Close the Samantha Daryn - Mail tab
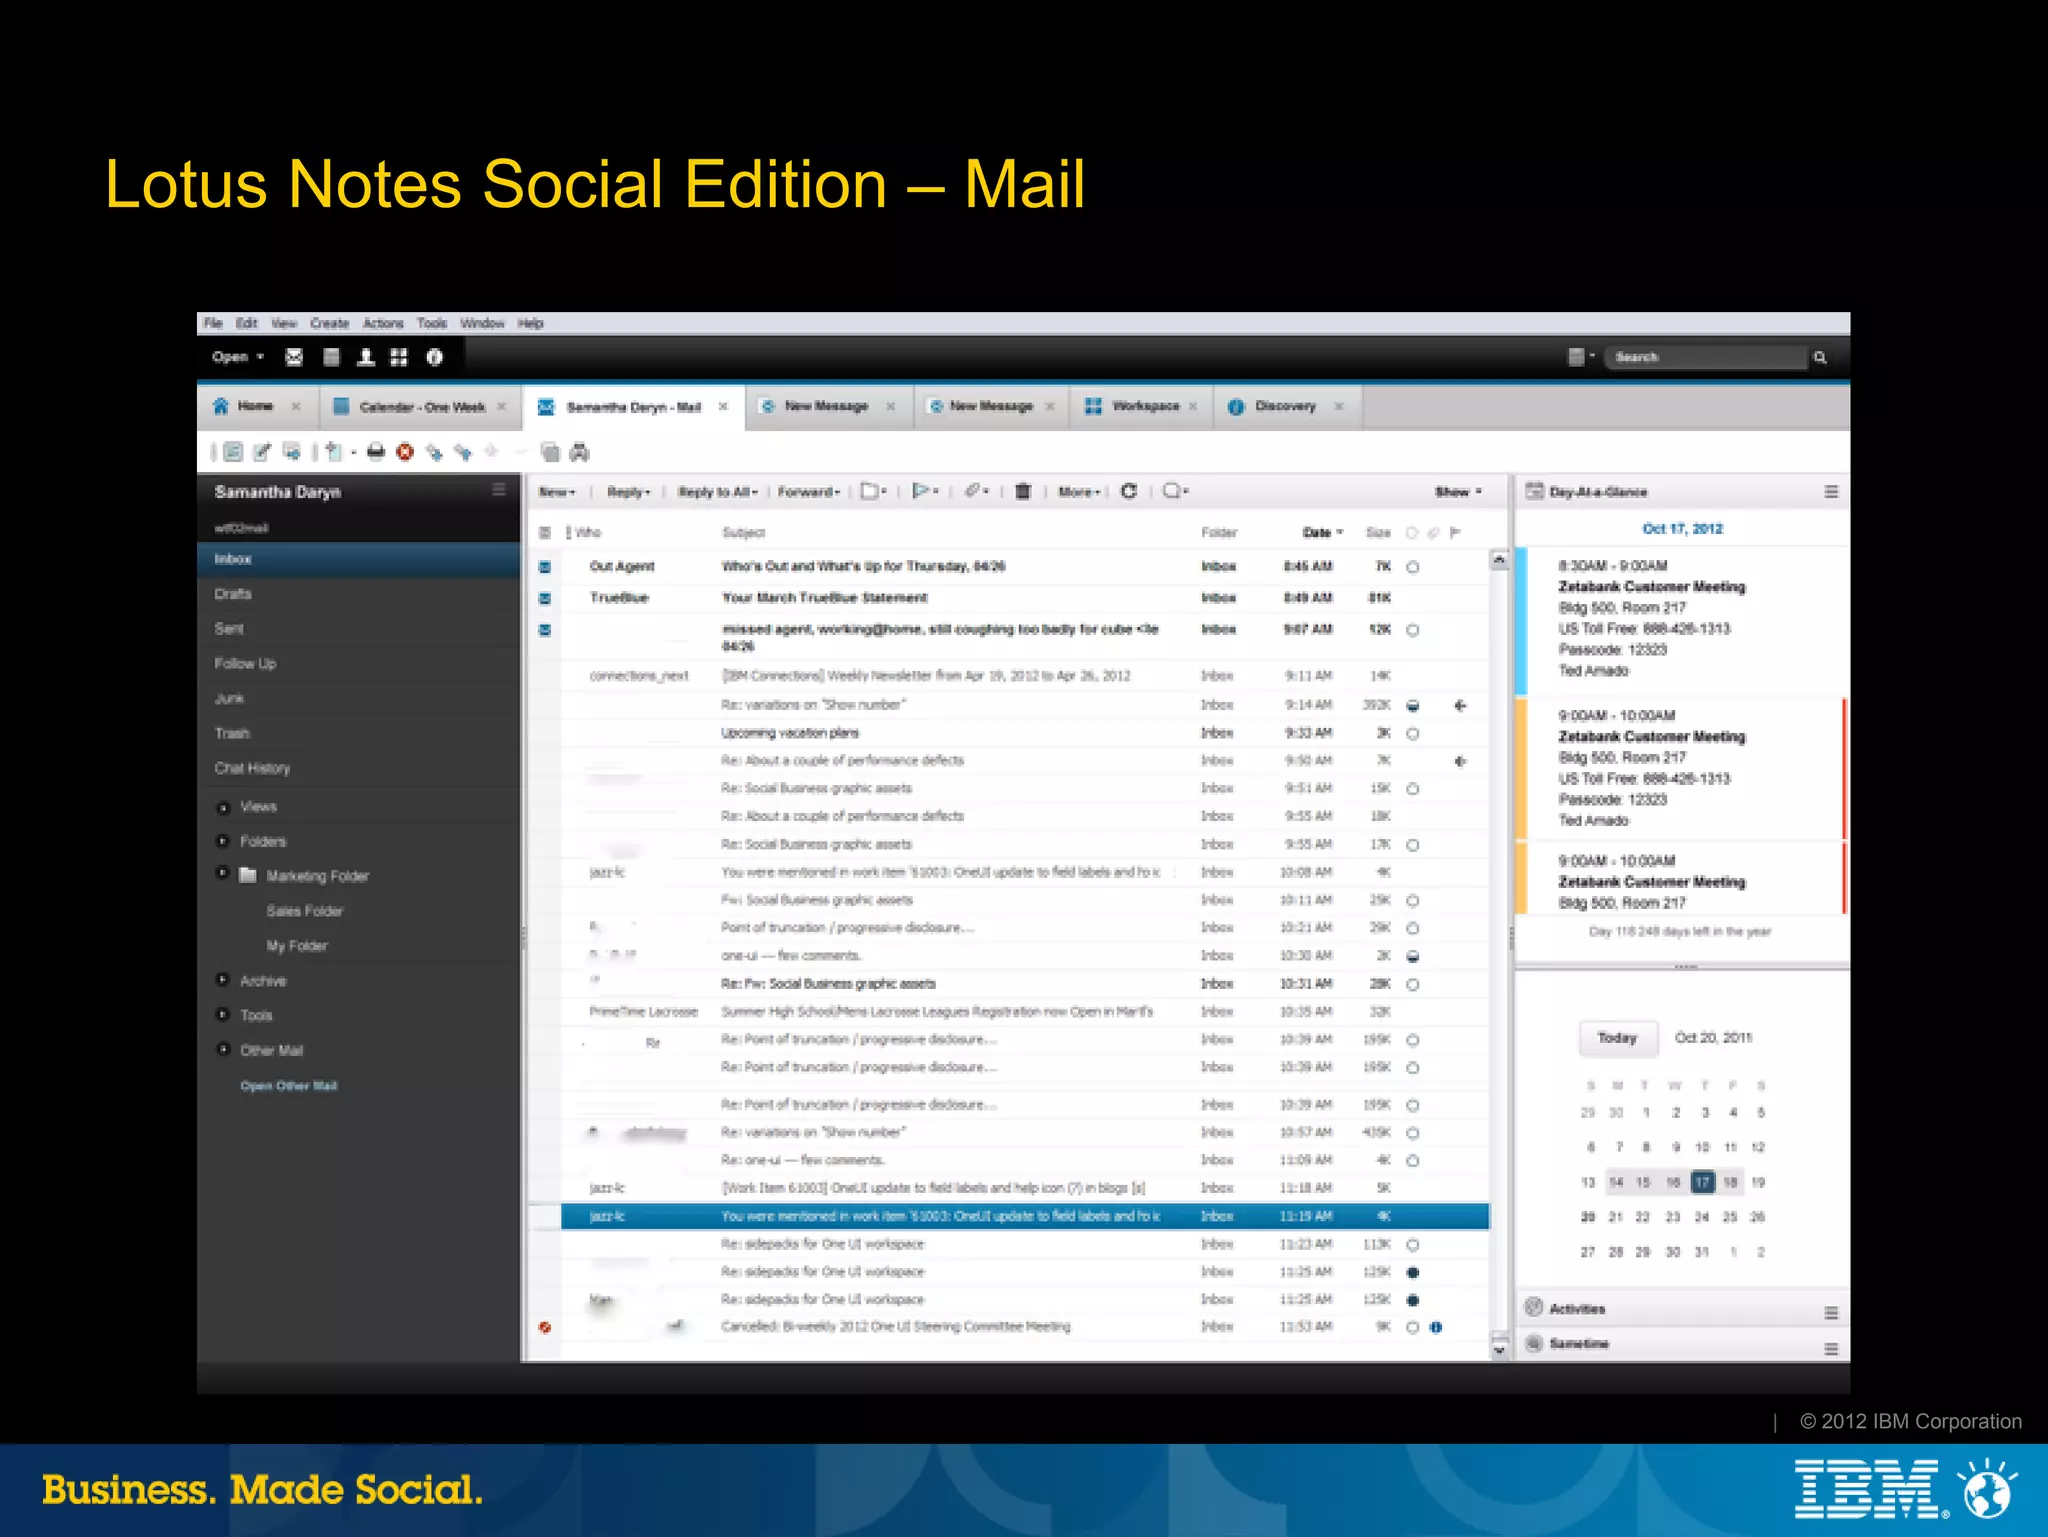 pos(723,406)
